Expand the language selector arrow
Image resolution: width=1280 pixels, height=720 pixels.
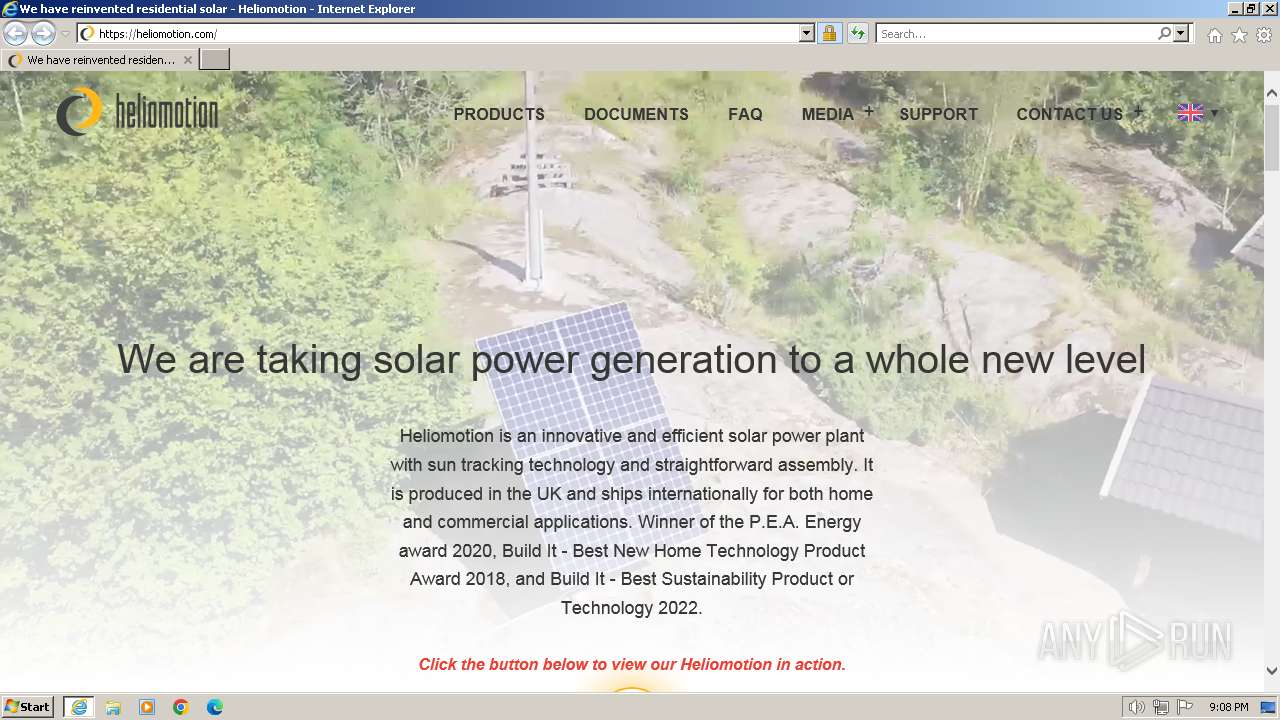[x=1214, y=113]
